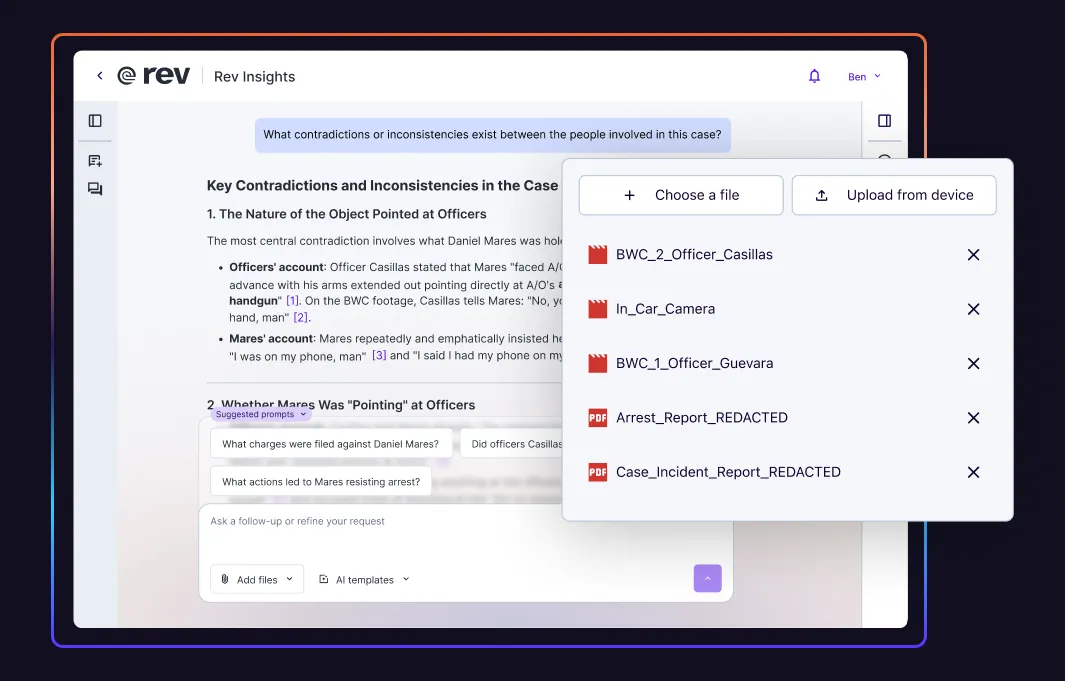Remove BWC_2_Officer_Casillas file
1065x681 pixels.
click(973, 255)
